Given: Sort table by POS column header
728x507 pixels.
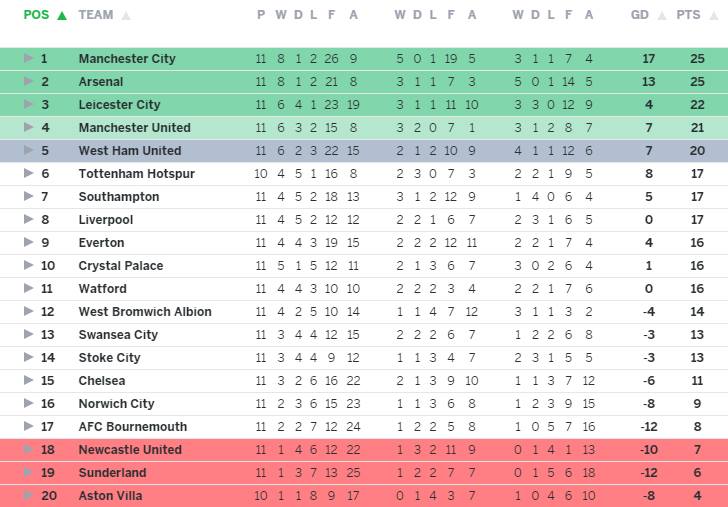Looking at the screenshot, I should tap(36, 15).
